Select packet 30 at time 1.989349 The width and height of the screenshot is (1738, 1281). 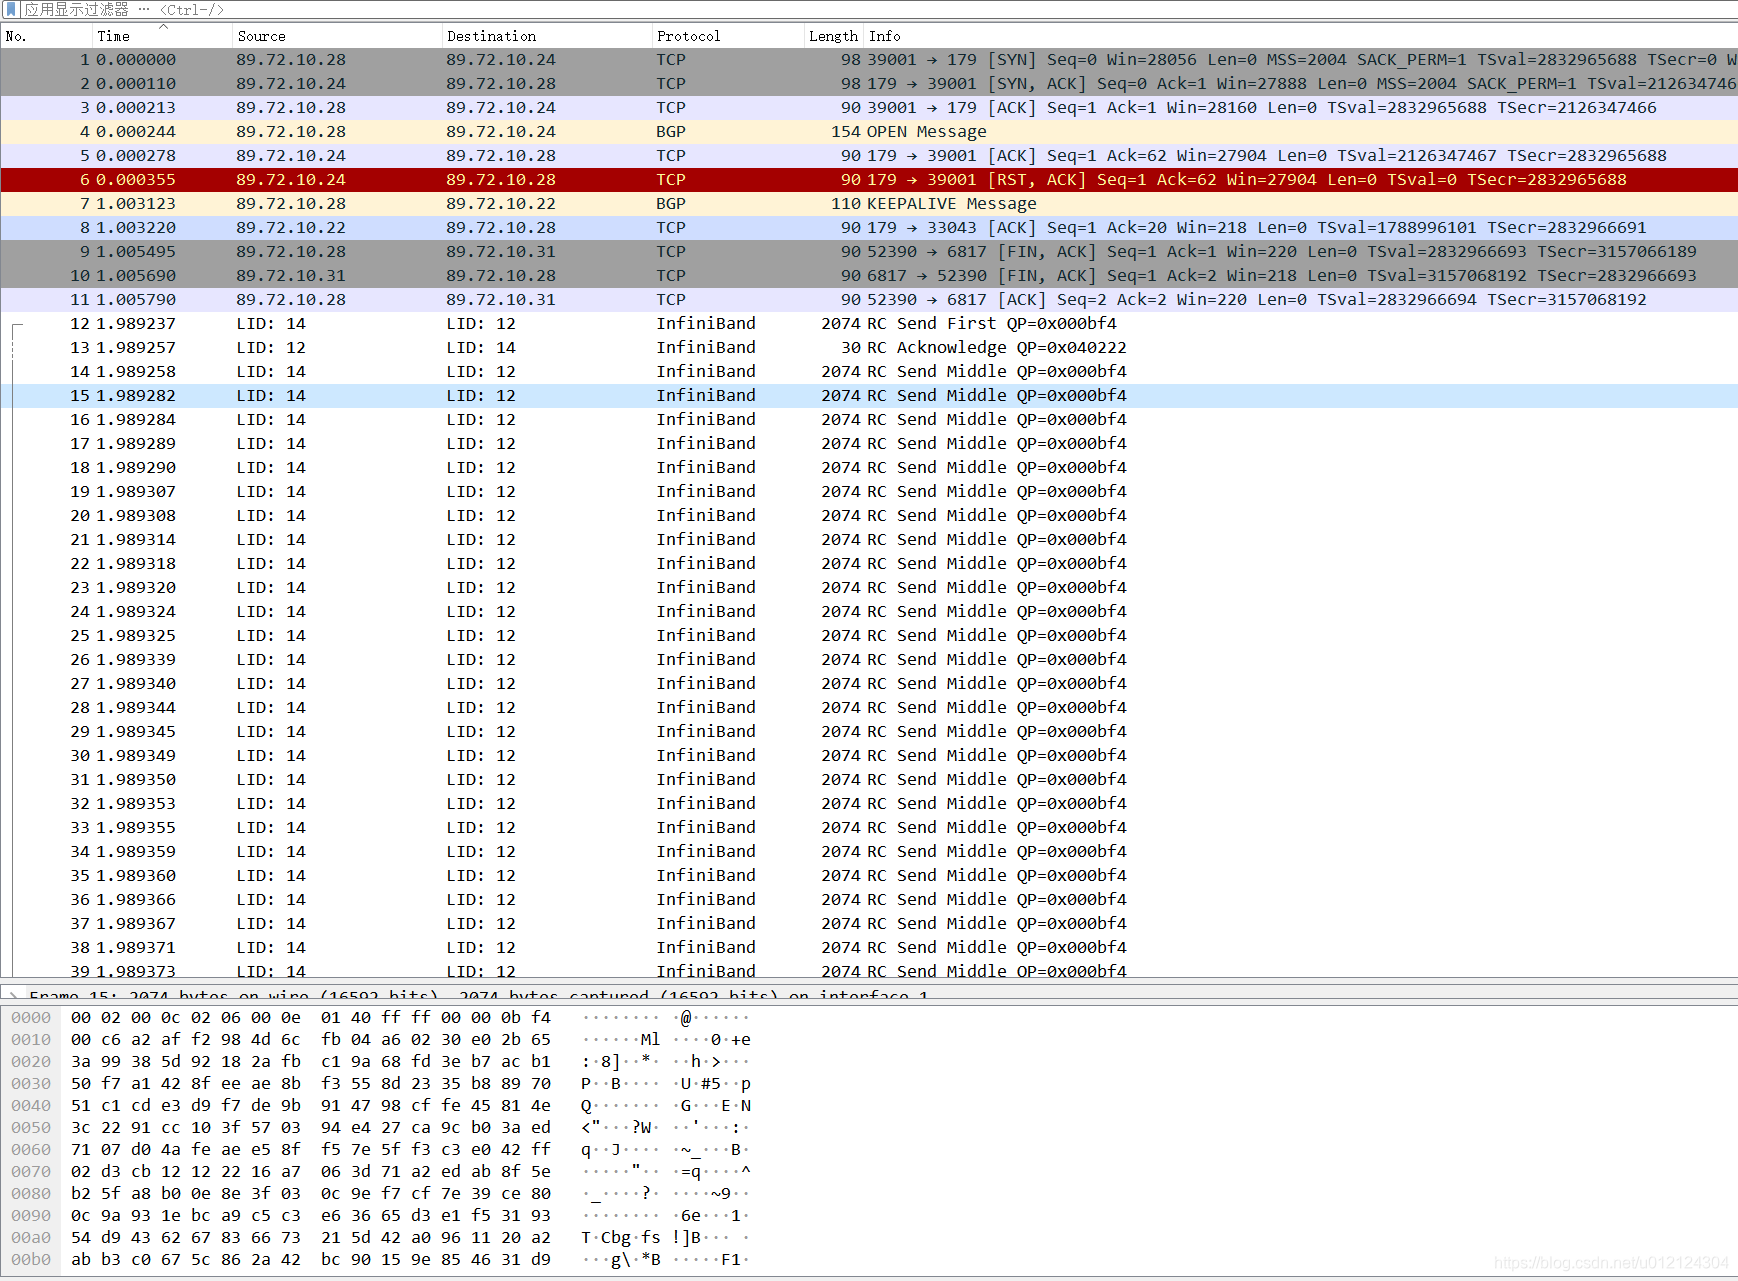click(869, 756)
